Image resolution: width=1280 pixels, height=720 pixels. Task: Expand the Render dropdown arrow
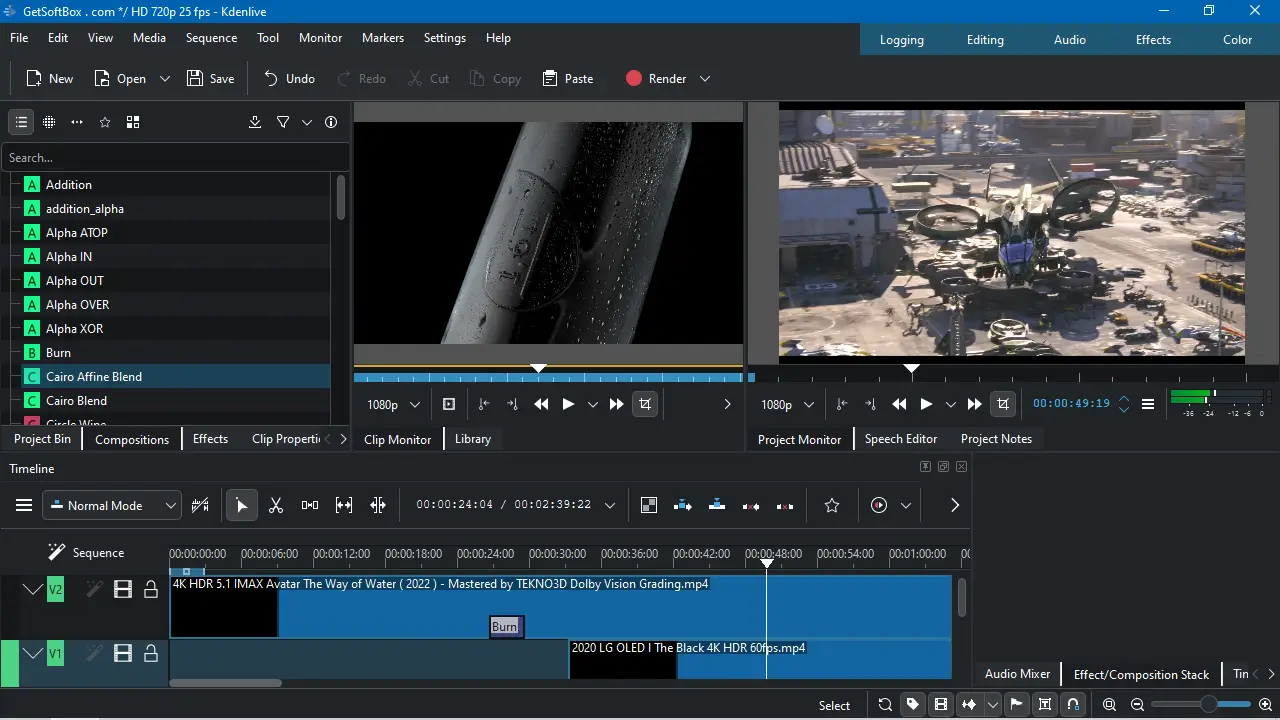coord(705,79)
